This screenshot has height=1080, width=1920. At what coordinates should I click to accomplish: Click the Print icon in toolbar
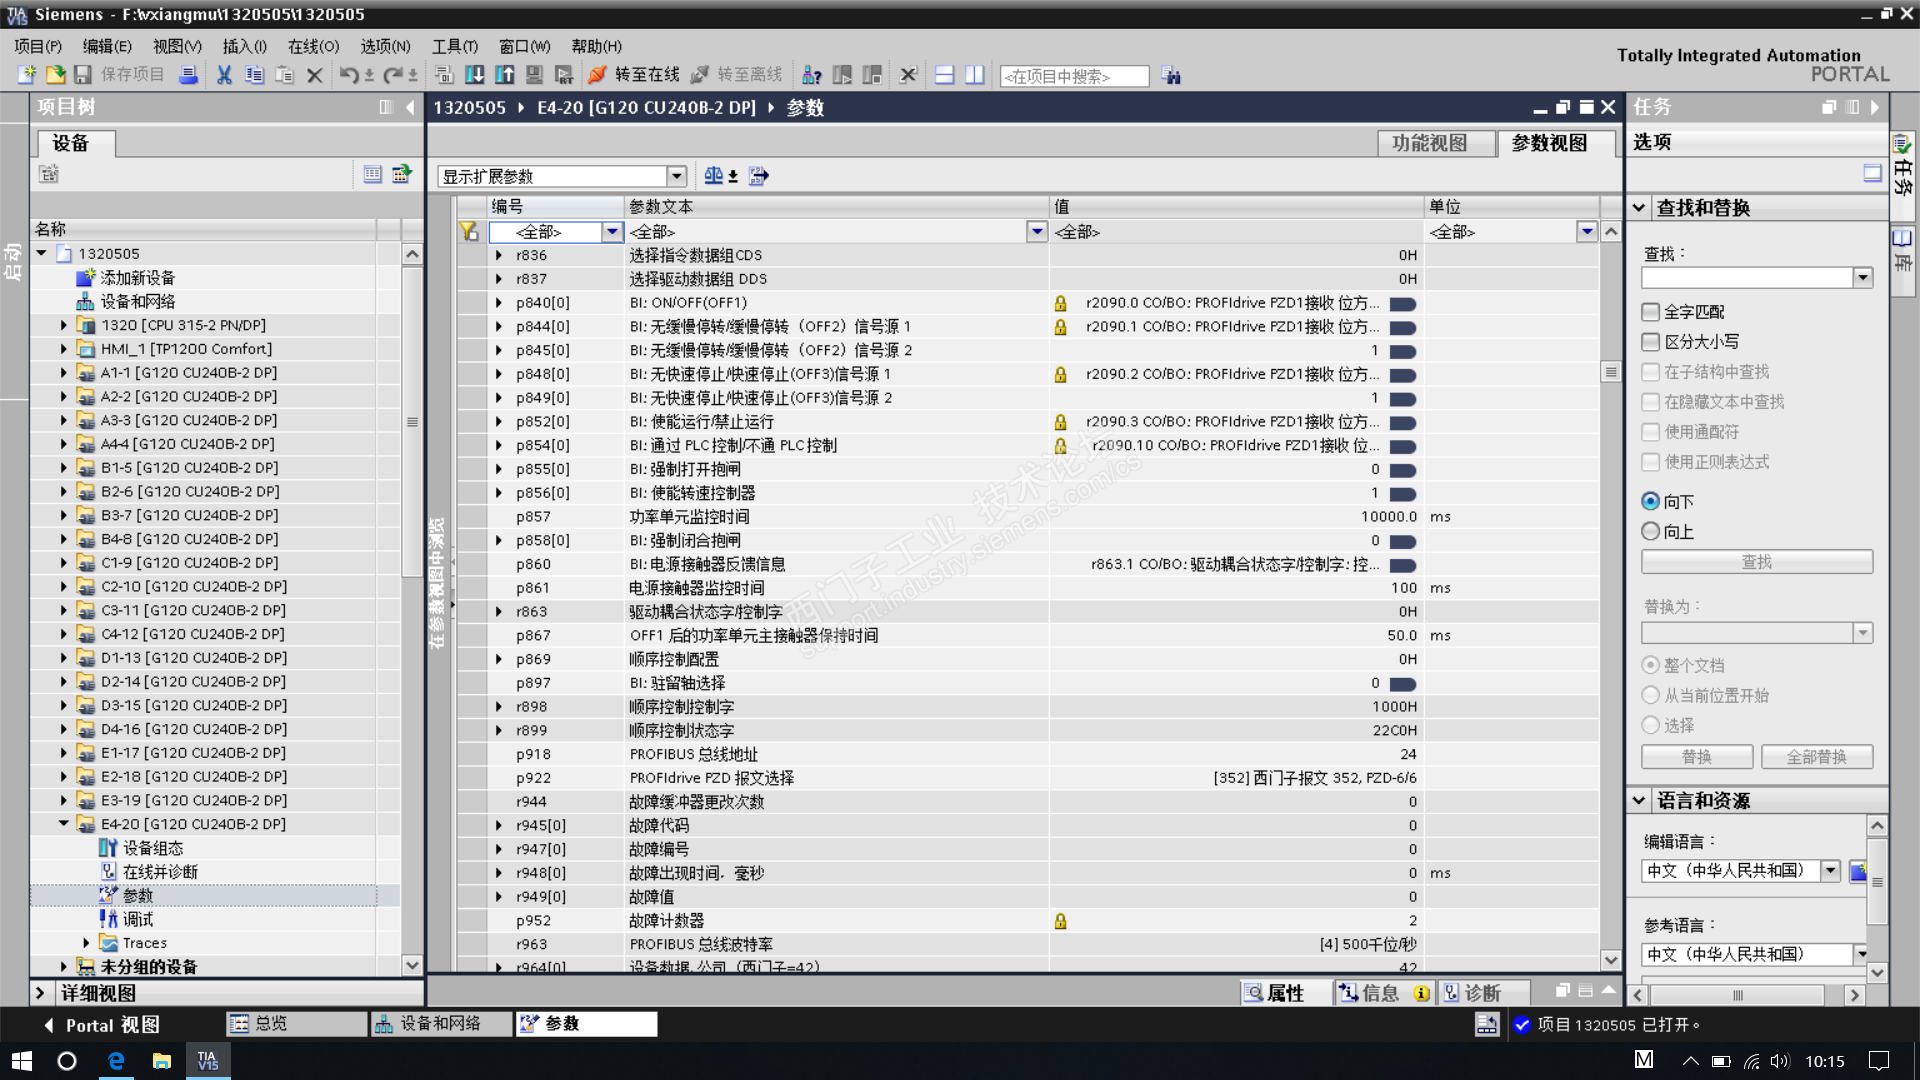point(188,75)
